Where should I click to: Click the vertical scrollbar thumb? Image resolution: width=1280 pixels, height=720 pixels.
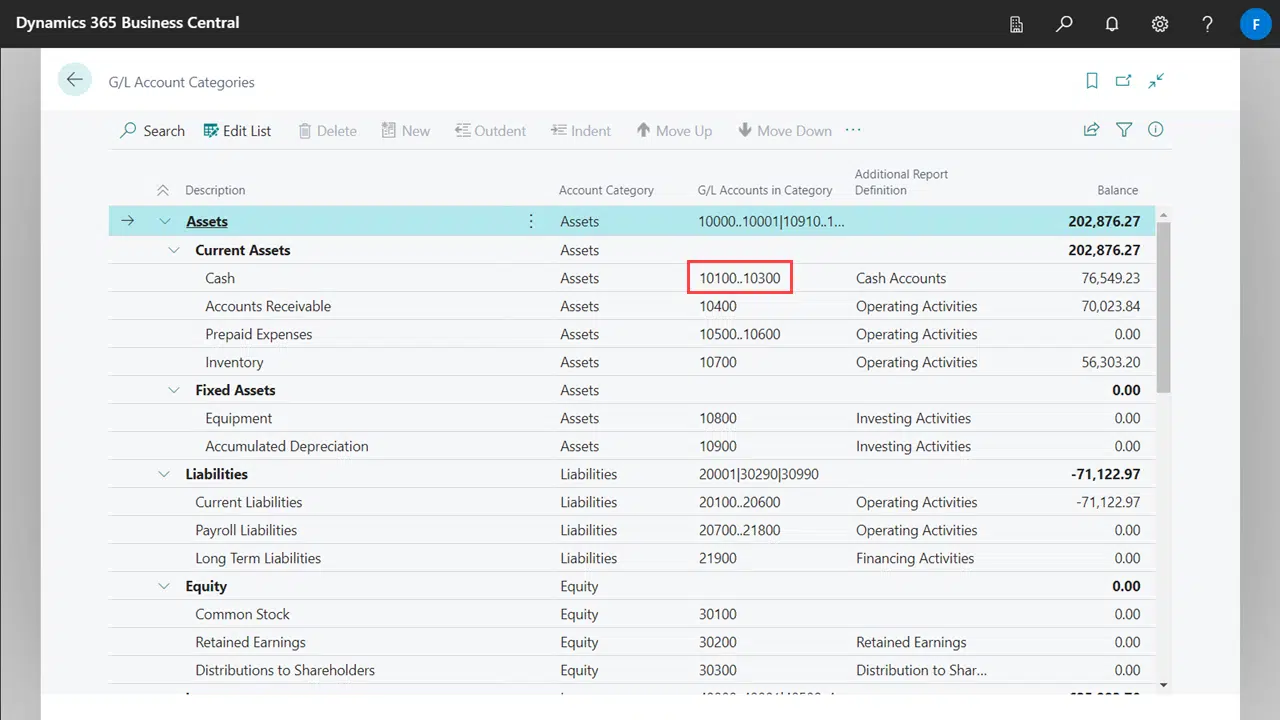pos(1163,305)
